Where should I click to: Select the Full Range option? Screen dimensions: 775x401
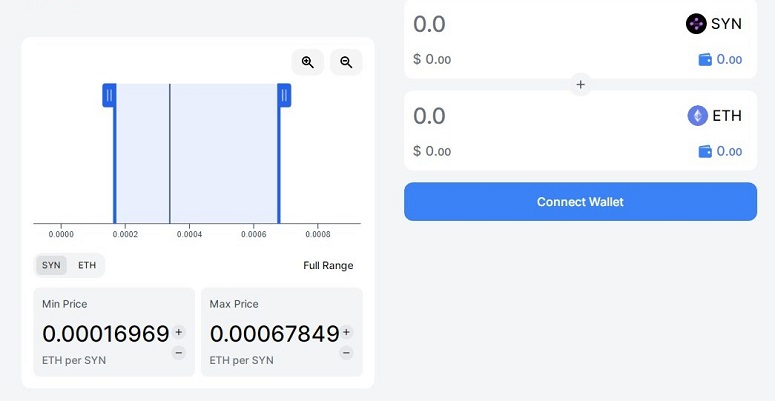[x=328, y=265]
